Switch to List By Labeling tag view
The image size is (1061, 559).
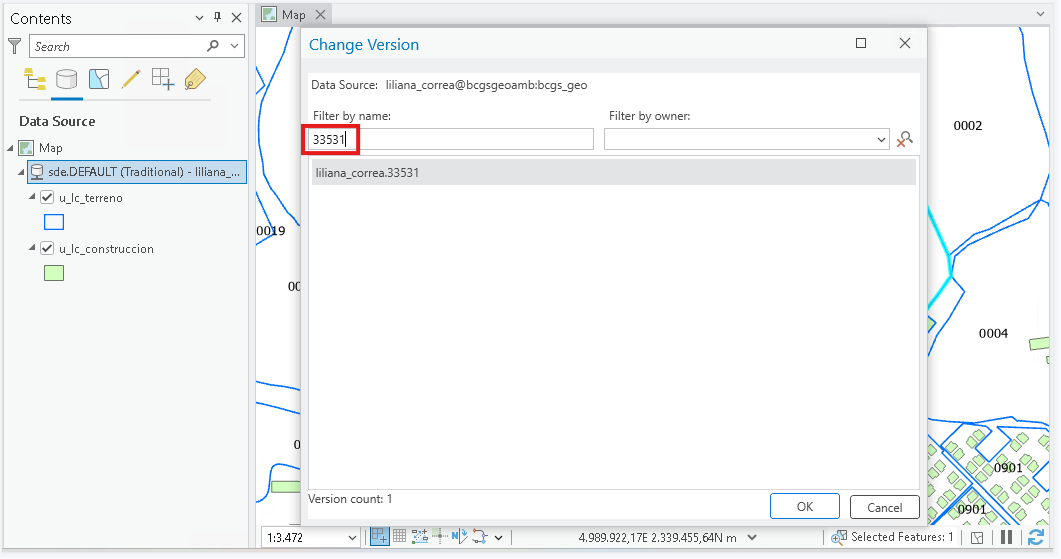195,79
